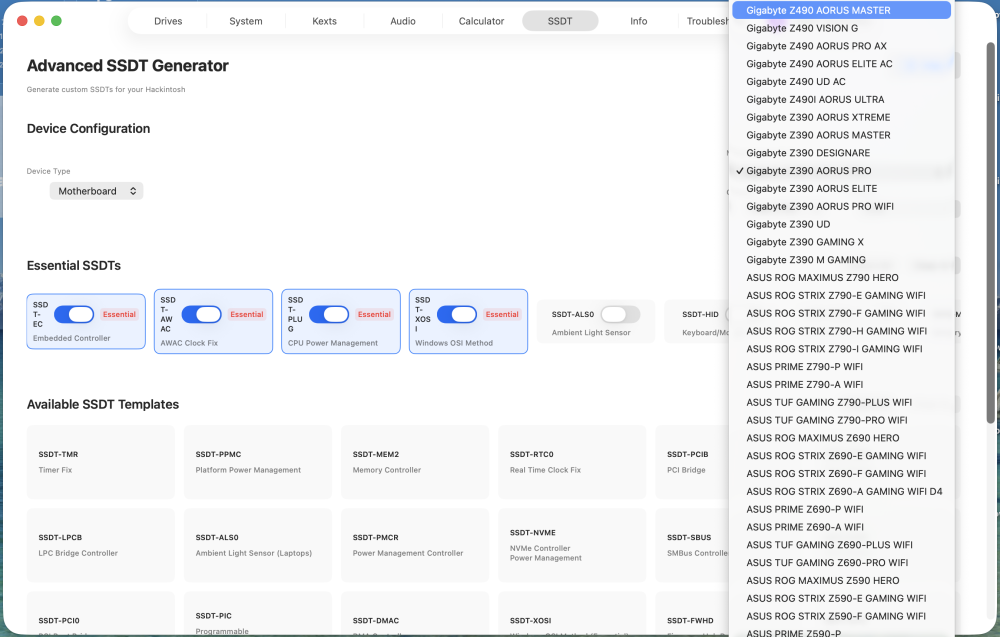1000x637 pixels.
Task: Choose Gigabyte Z390 GAMING X
Action: (841, 242)
